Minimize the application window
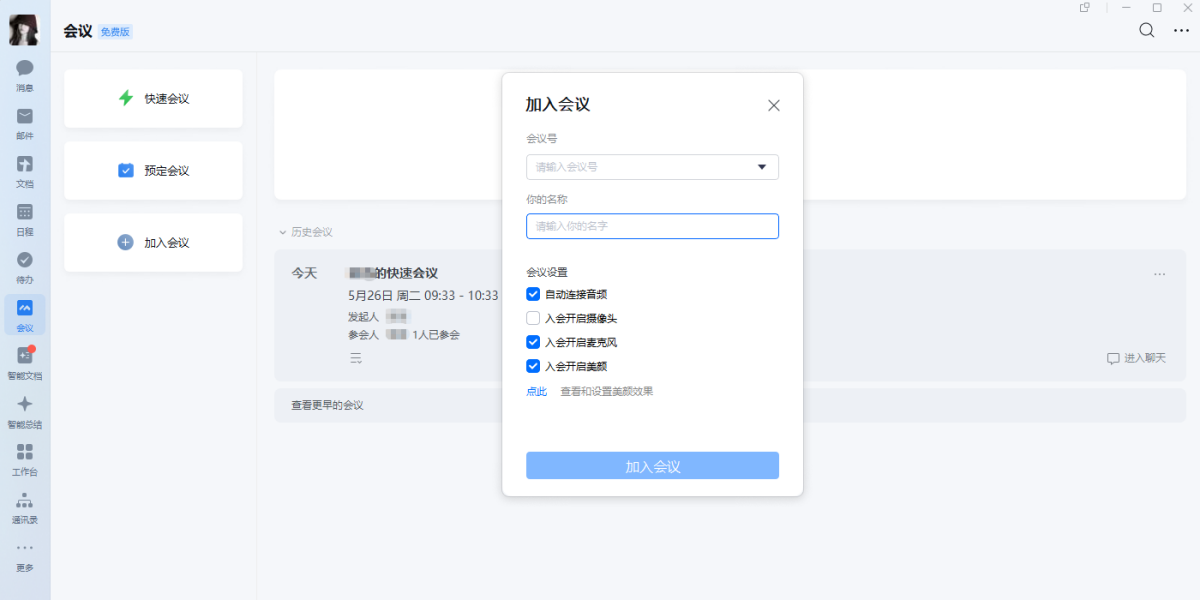1200x600 pixels. [1126, 7]
